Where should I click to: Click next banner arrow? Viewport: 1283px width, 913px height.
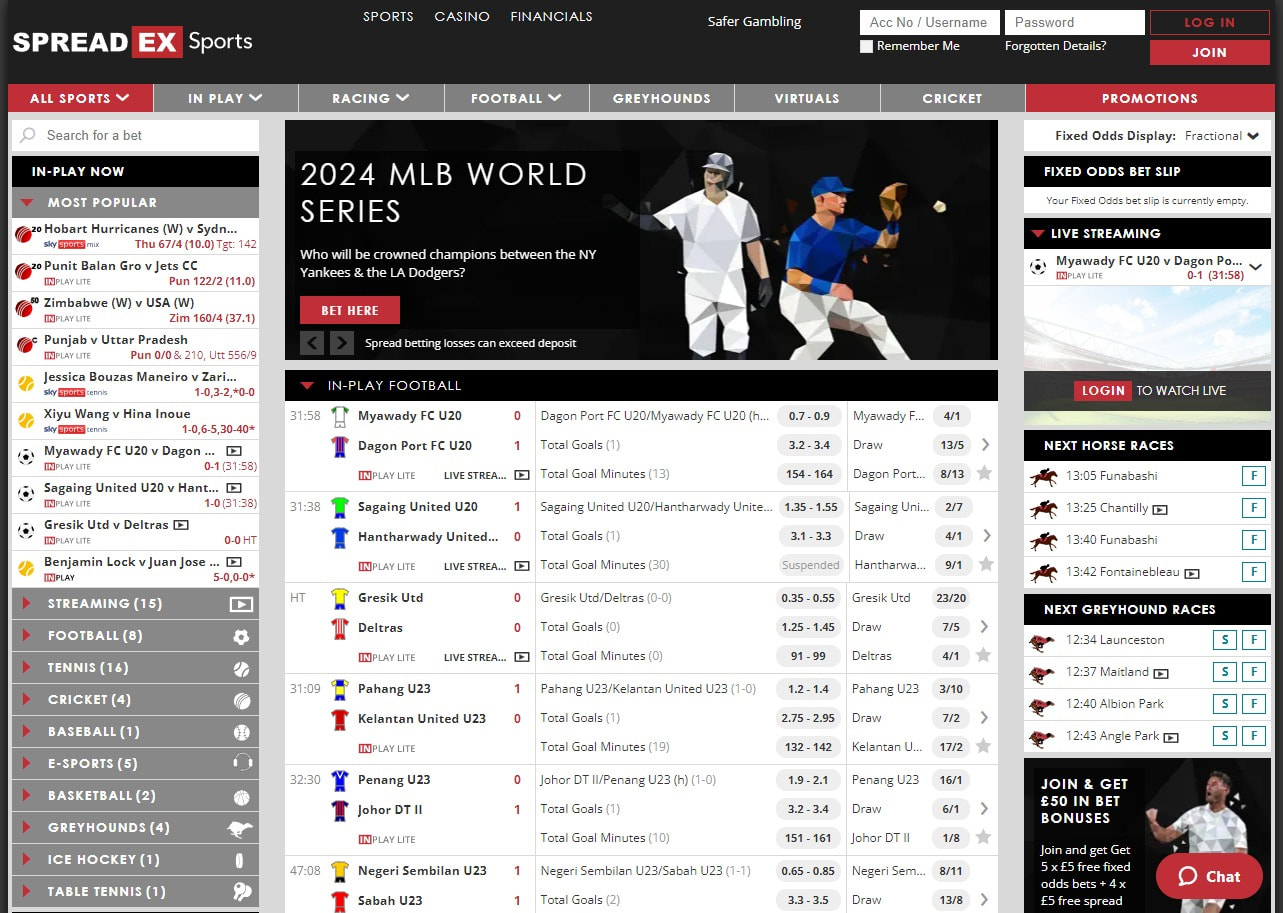click(342, 343)
